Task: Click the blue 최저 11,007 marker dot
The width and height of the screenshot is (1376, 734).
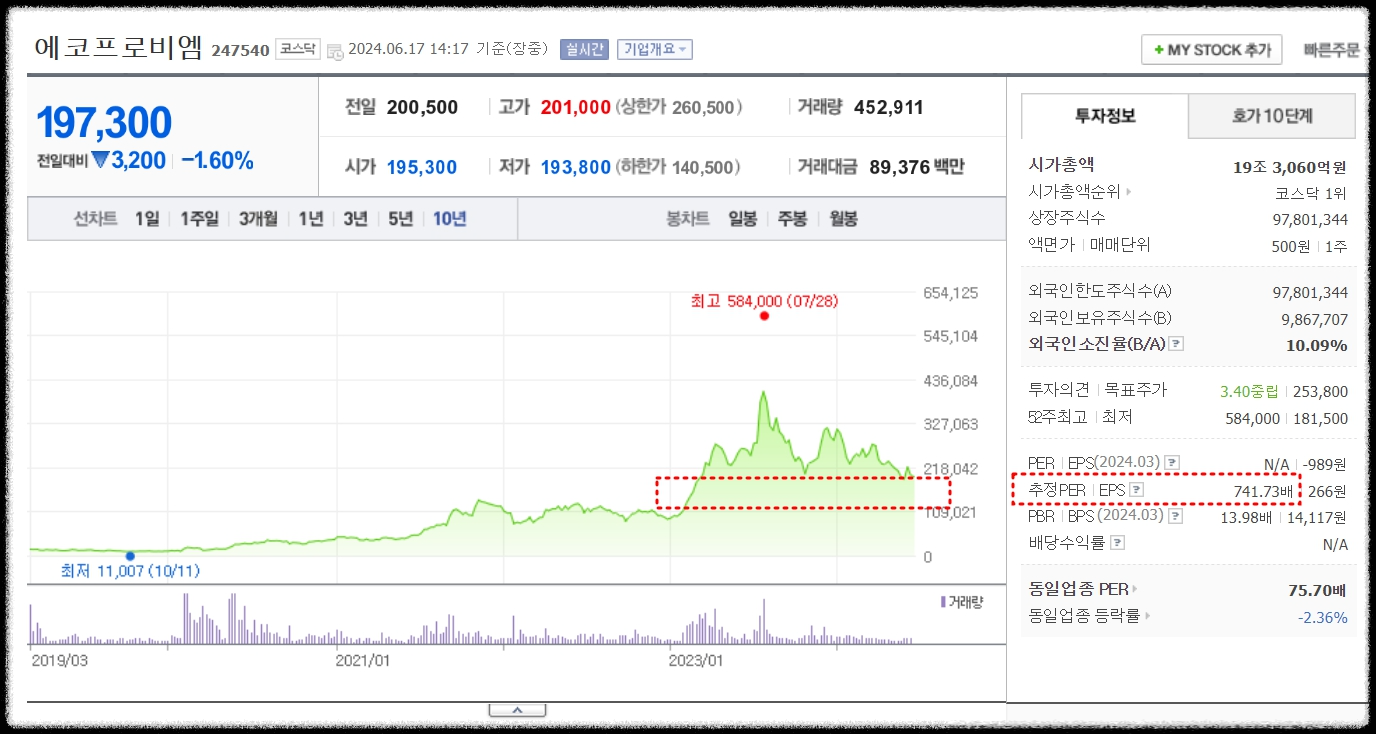Action: click(x=130, y=555)
